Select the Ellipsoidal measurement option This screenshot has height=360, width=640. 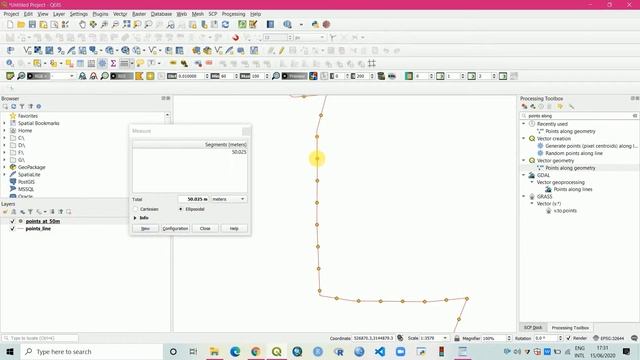click(x=181, y=209)
